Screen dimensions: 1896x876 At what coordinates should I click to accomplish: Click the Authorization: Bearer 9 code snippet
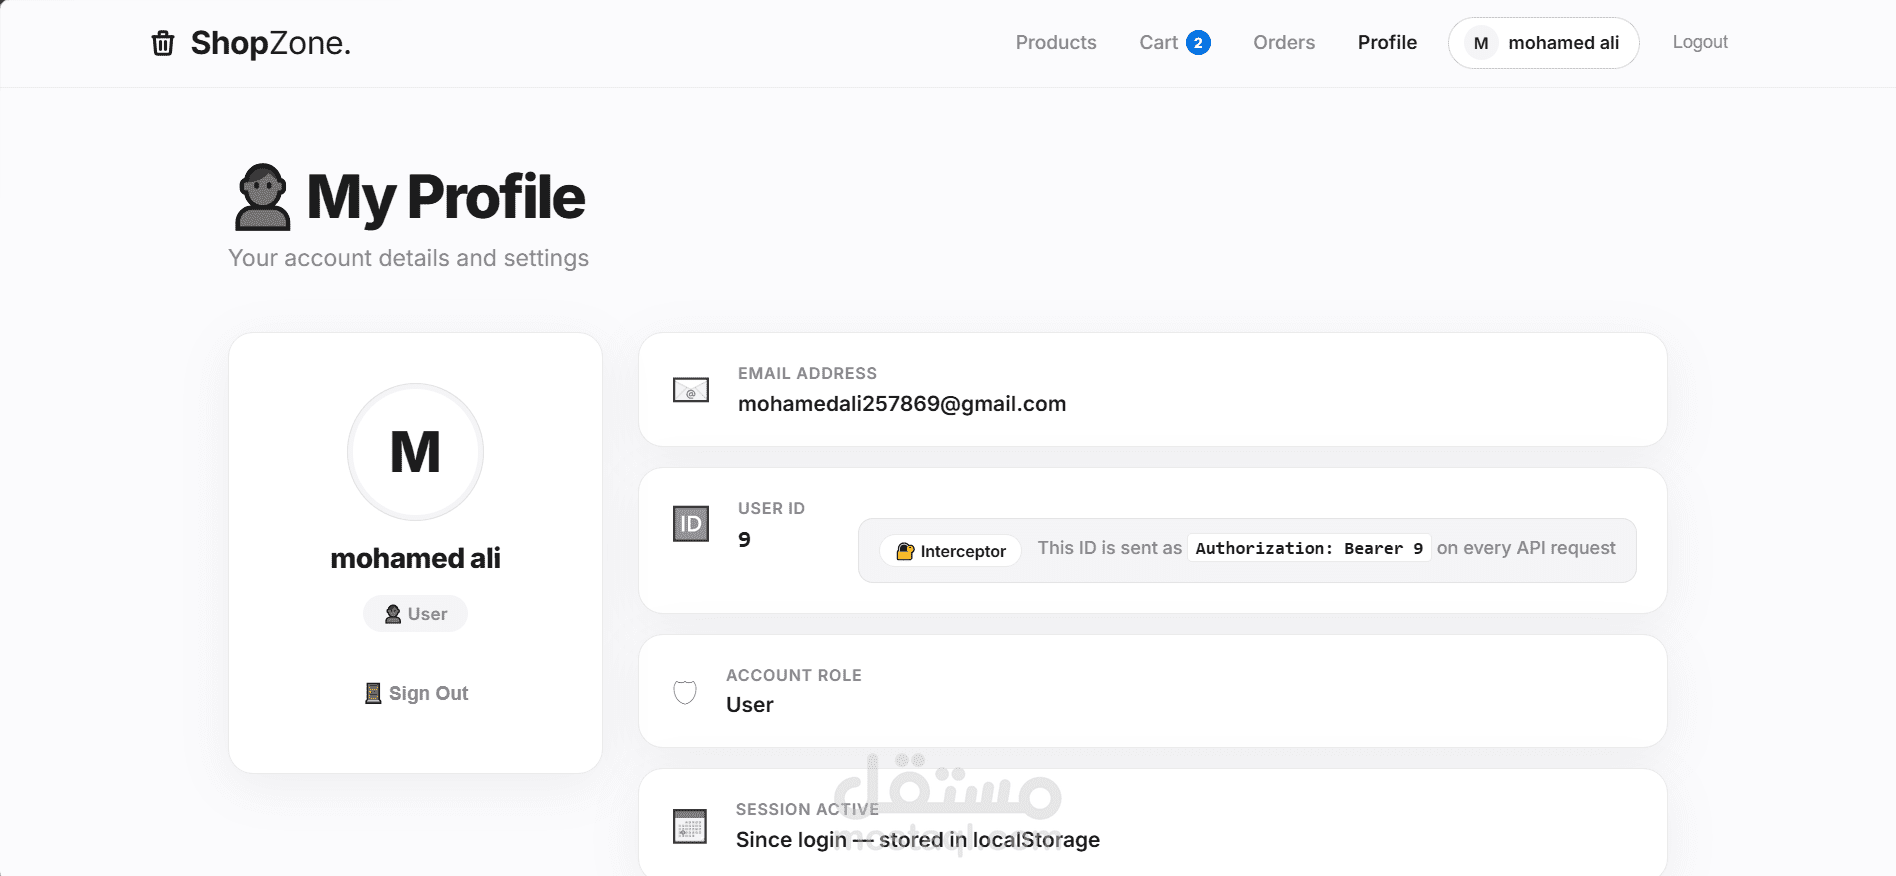click(1309, 548)
